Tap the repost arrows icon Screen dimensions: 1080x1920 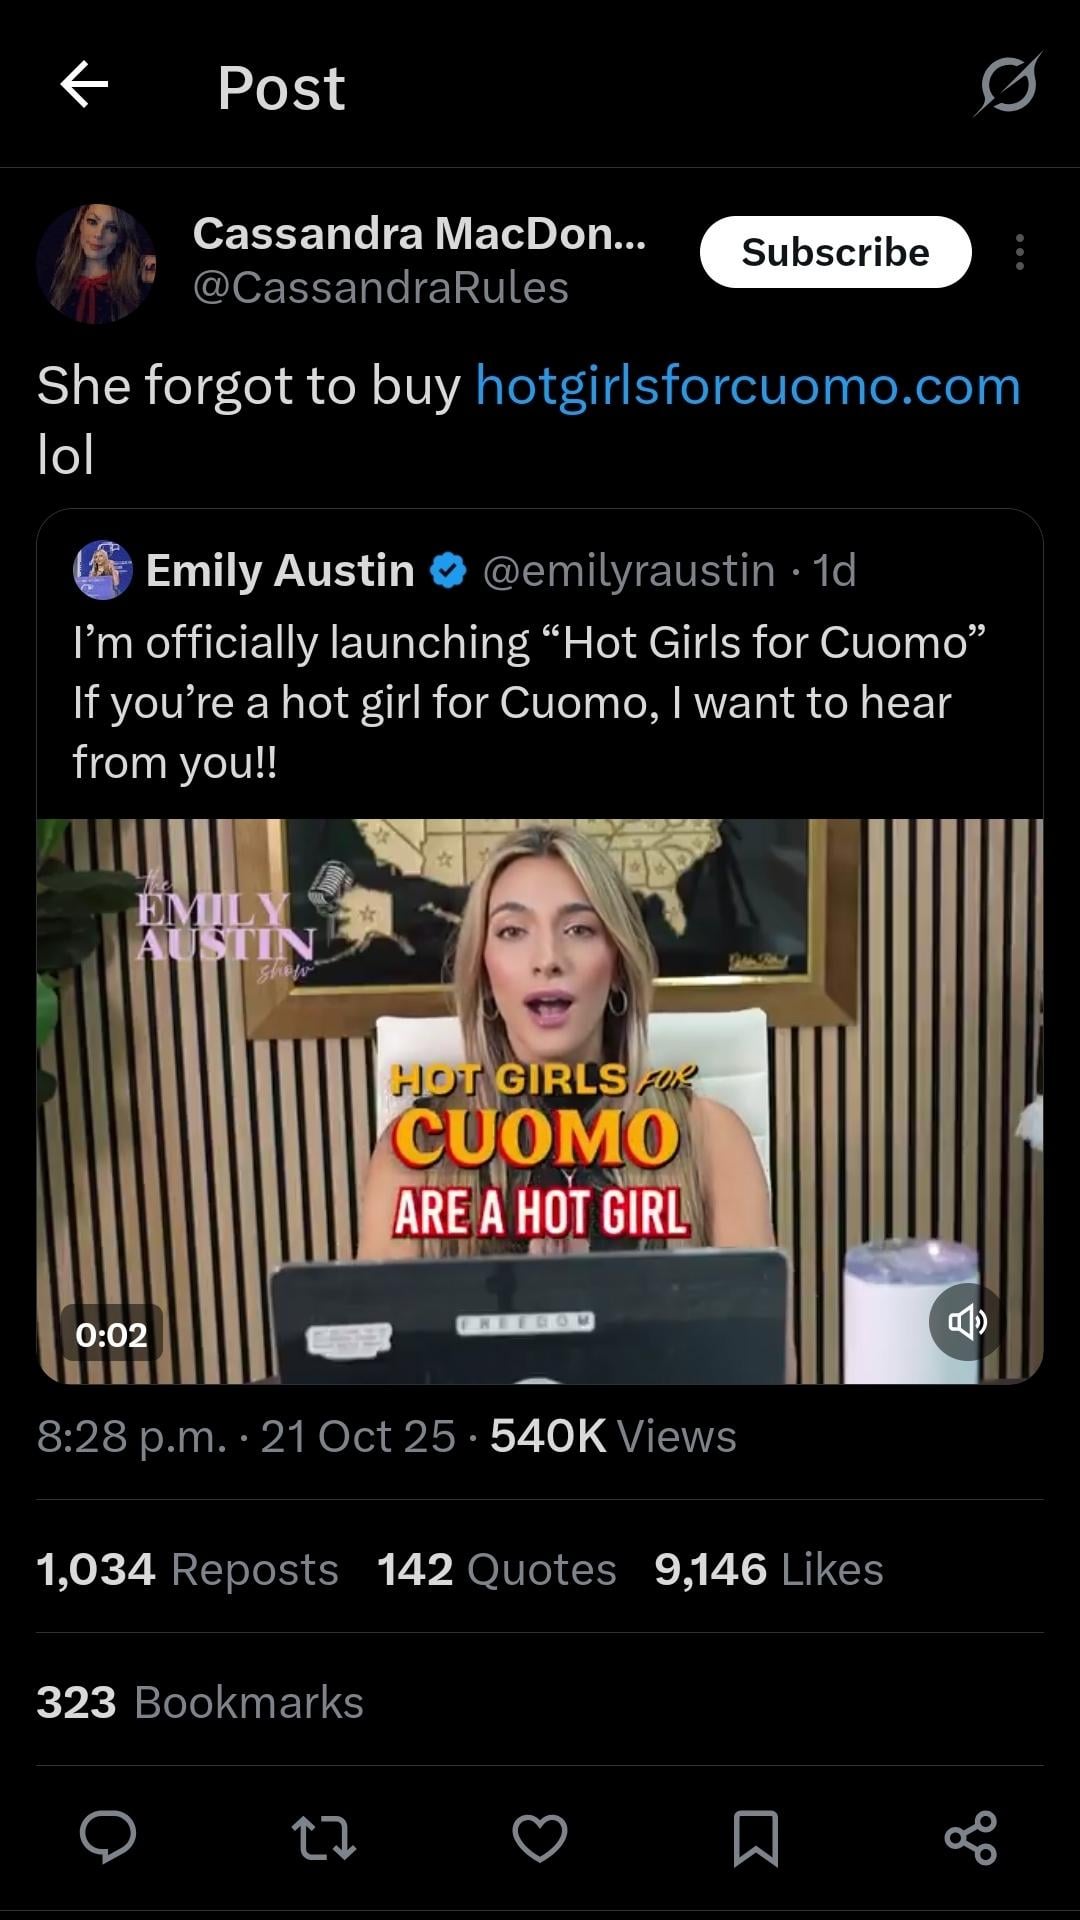click(x=323, y=1838)
